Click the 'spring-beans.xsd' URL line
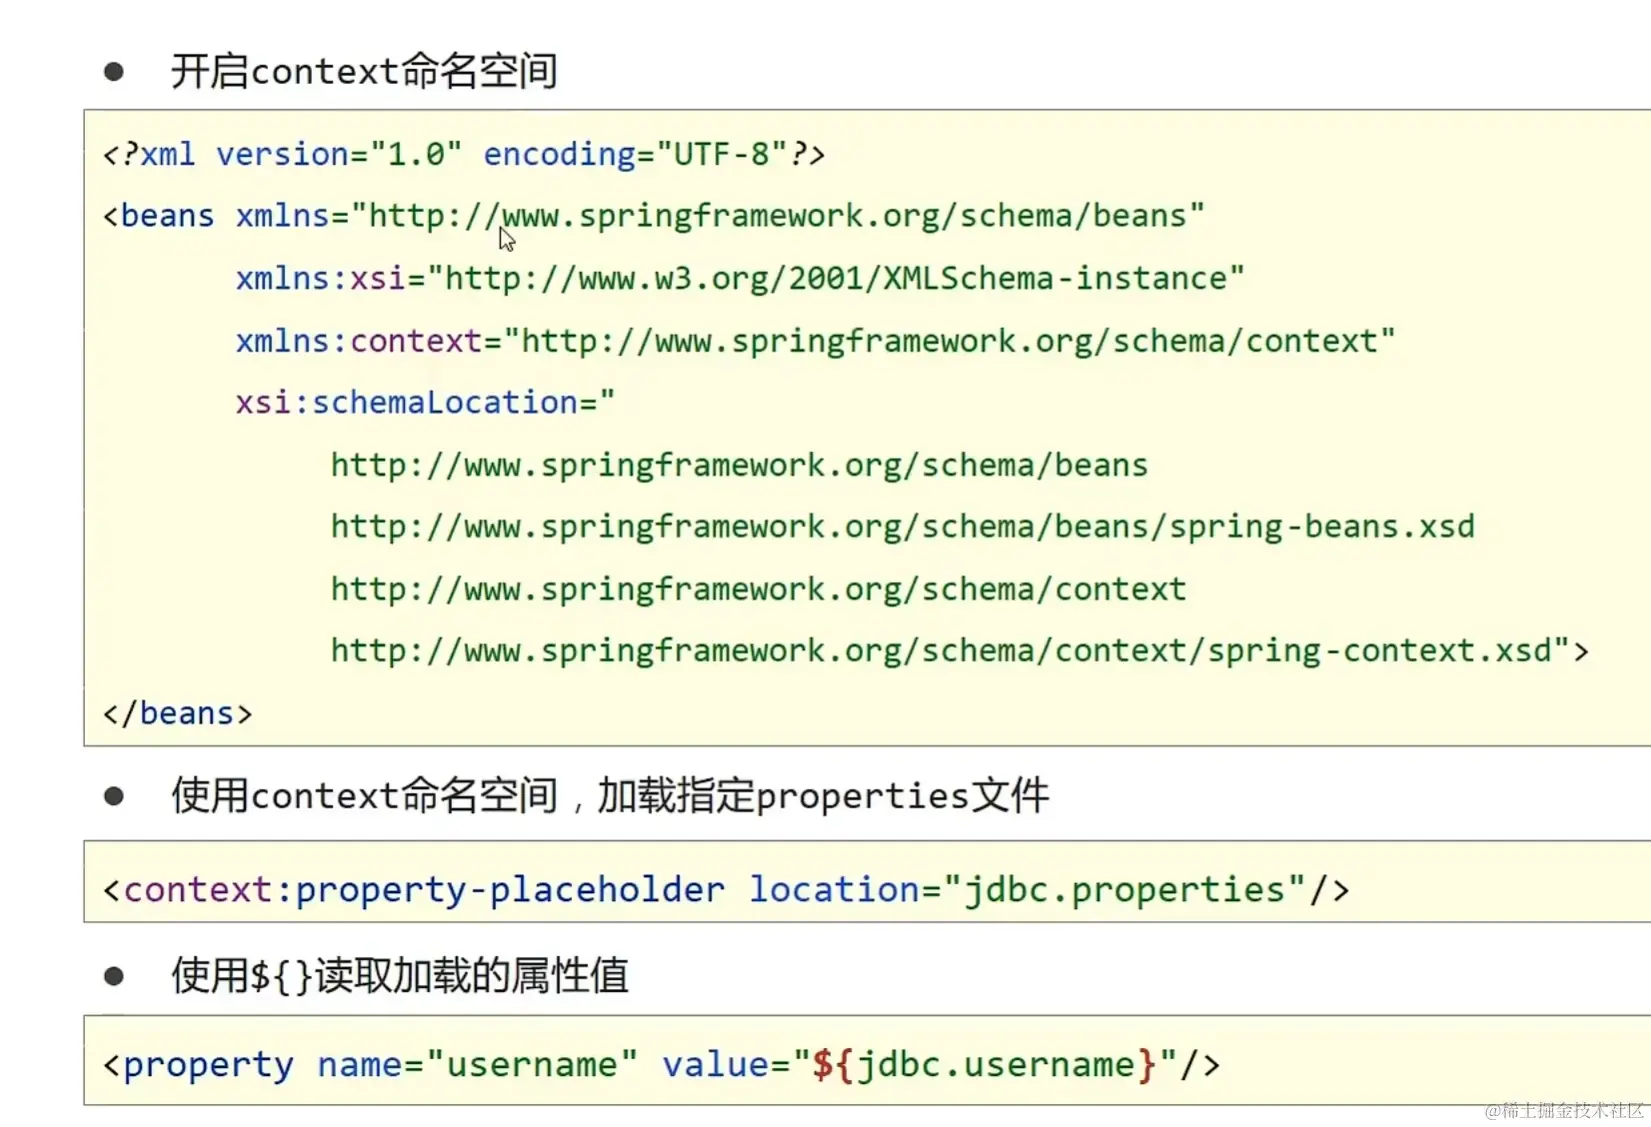This screenshot has height=1127, width=1651. tap(903, 527)
